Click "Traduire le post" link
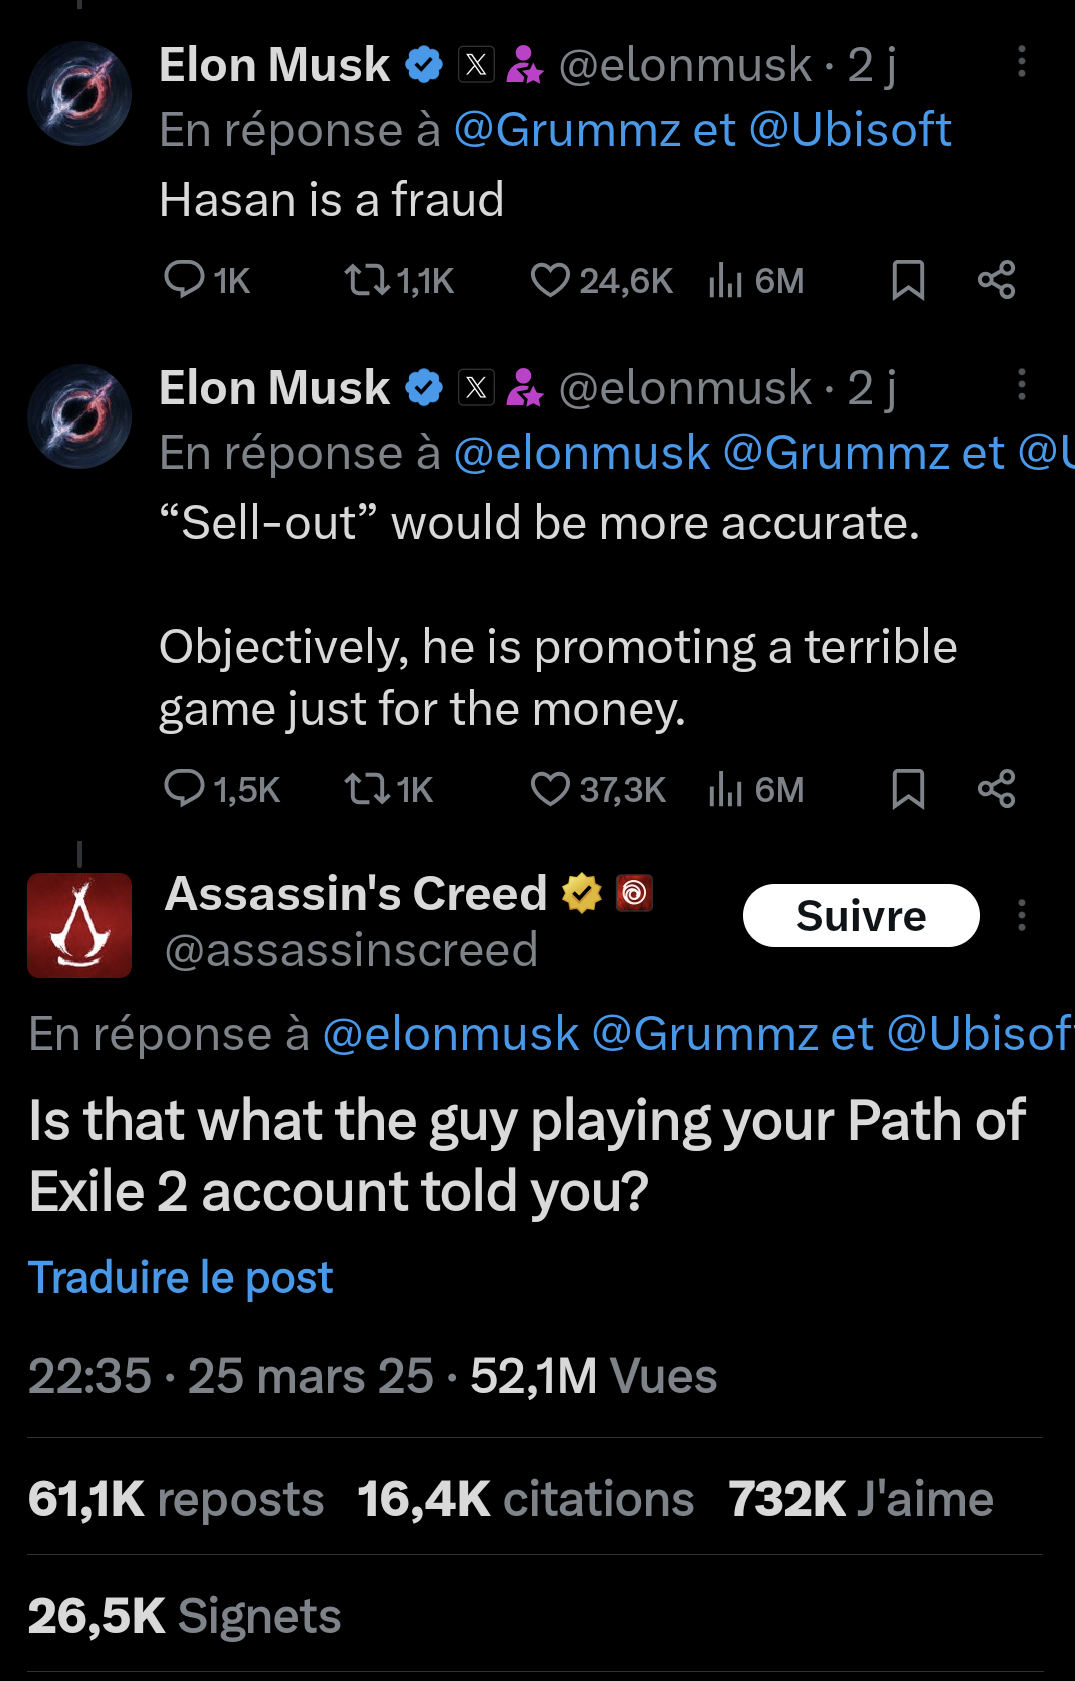Screen dimensions: 1075x1681 [180, 1277]
